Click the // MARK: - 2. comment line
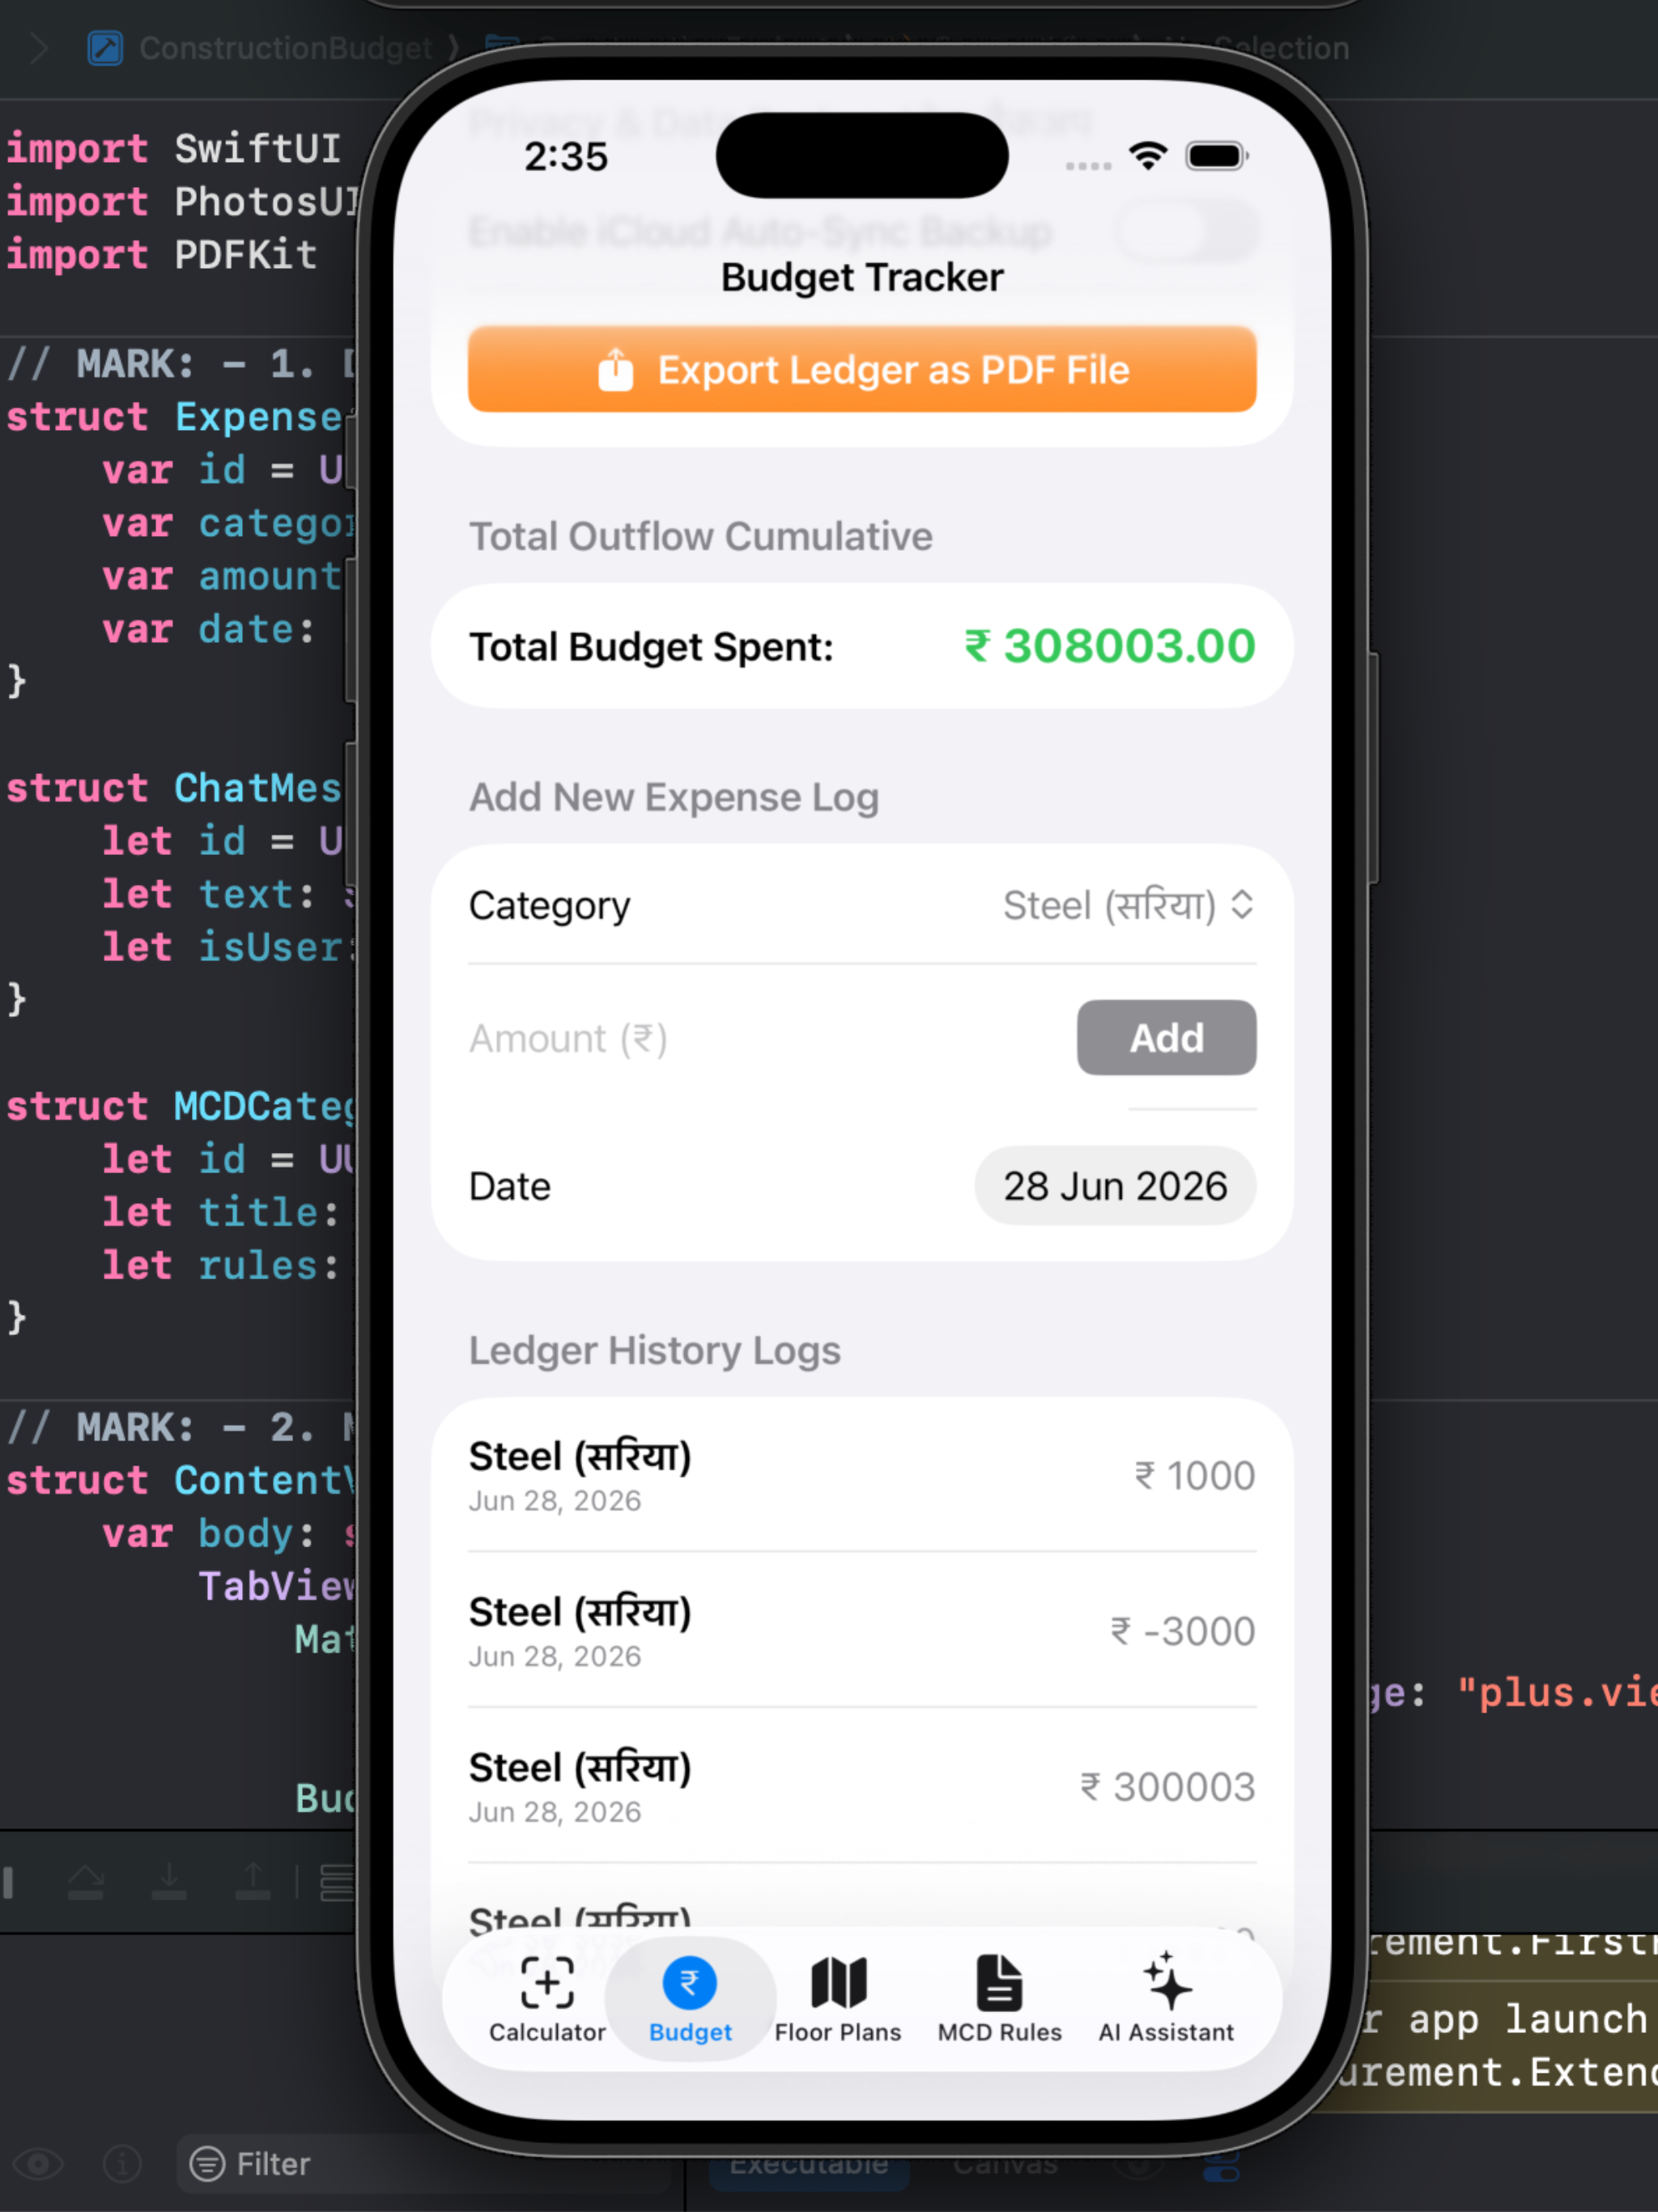 181,1428
